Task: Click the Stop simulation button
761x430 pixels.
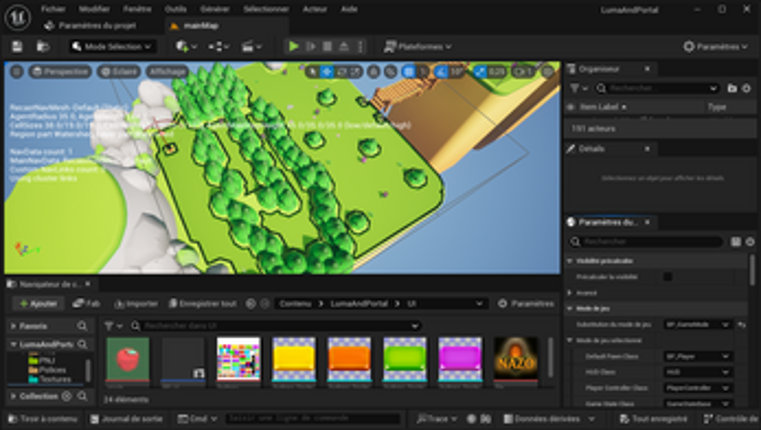Action: point(327,46)
